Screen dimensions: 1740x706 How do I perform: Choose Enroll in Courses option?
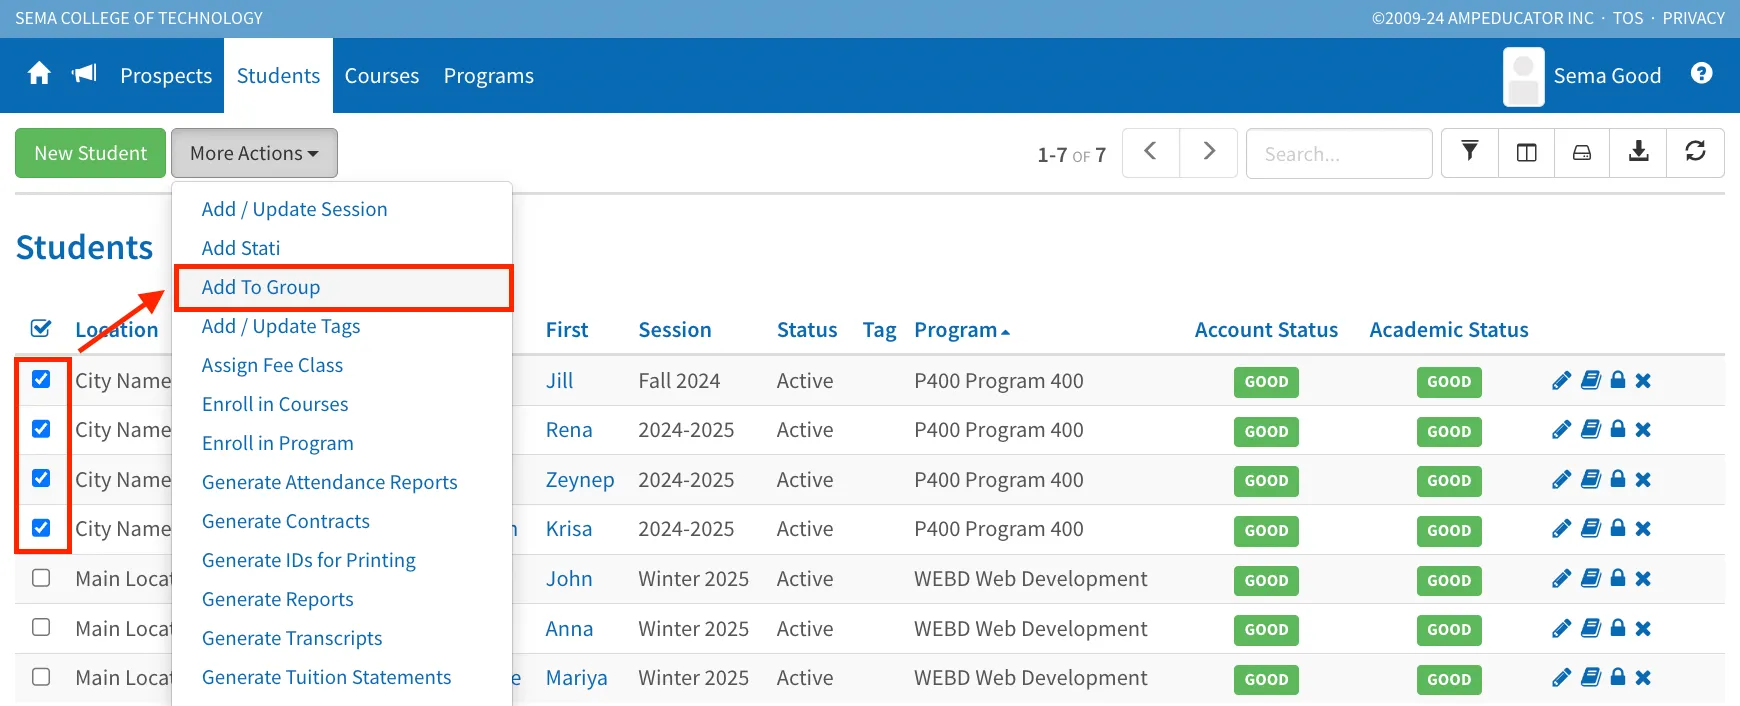click(x=275, y=404)
